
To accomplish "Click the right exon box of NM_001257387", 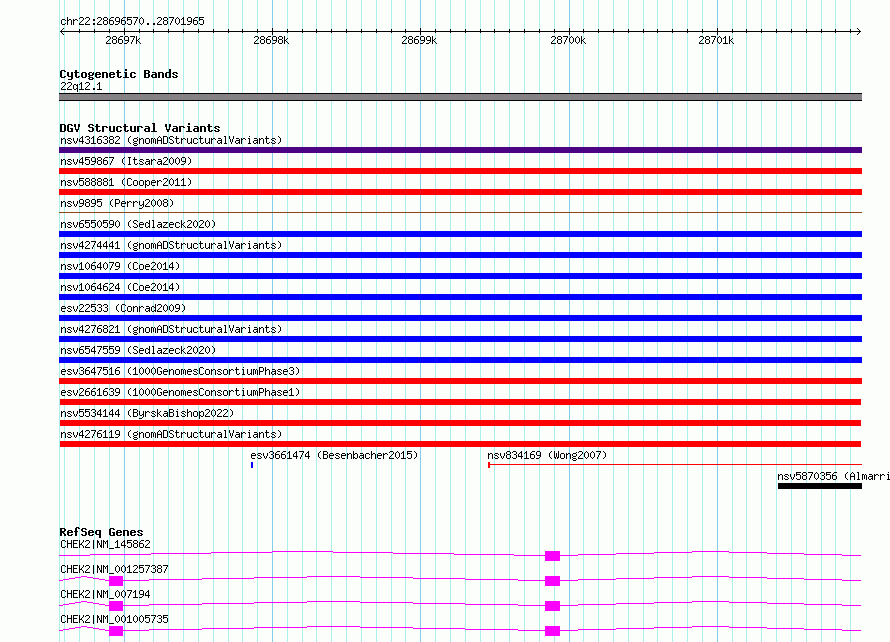I will coord(552,581).
